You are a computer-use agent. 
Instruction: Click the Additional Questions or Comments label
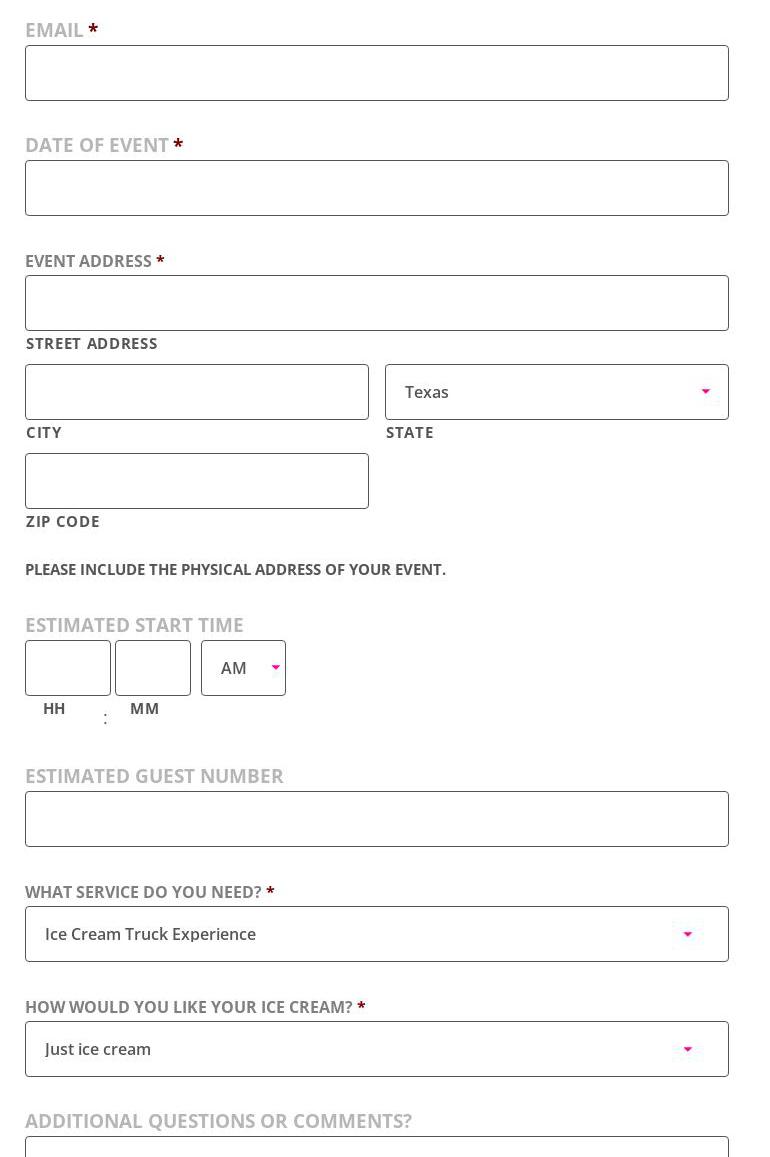tap(218, 1121)
